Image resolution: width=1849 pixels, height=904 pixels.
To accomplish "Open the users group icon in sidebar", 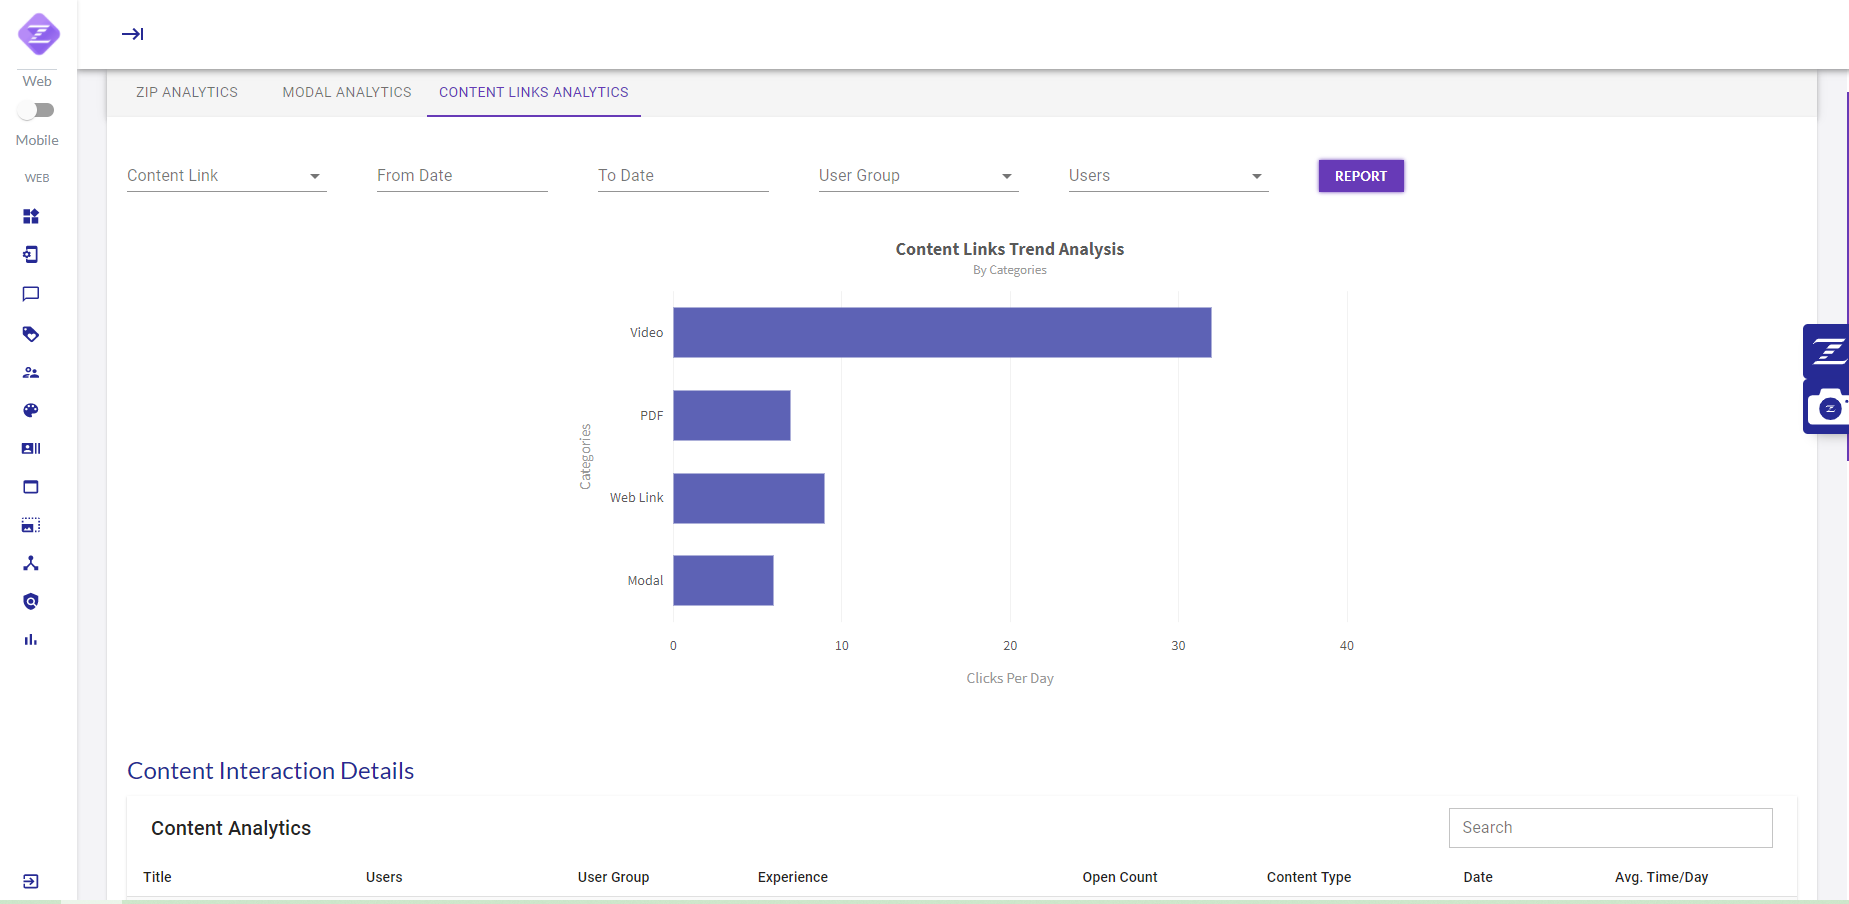I will (x=31, y=373).
